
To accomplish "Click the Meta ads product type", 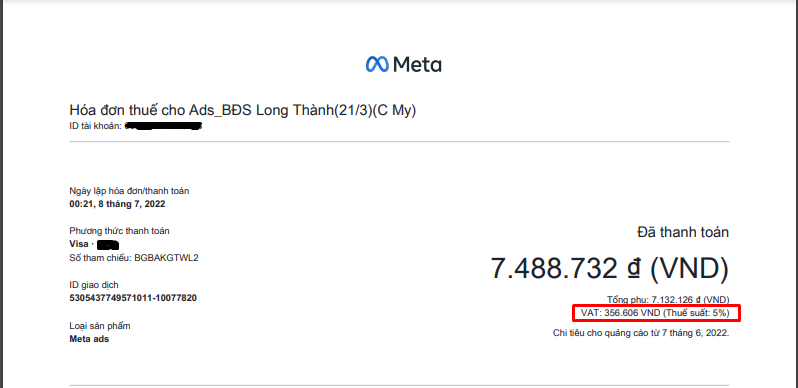I will tap(89, 339).
